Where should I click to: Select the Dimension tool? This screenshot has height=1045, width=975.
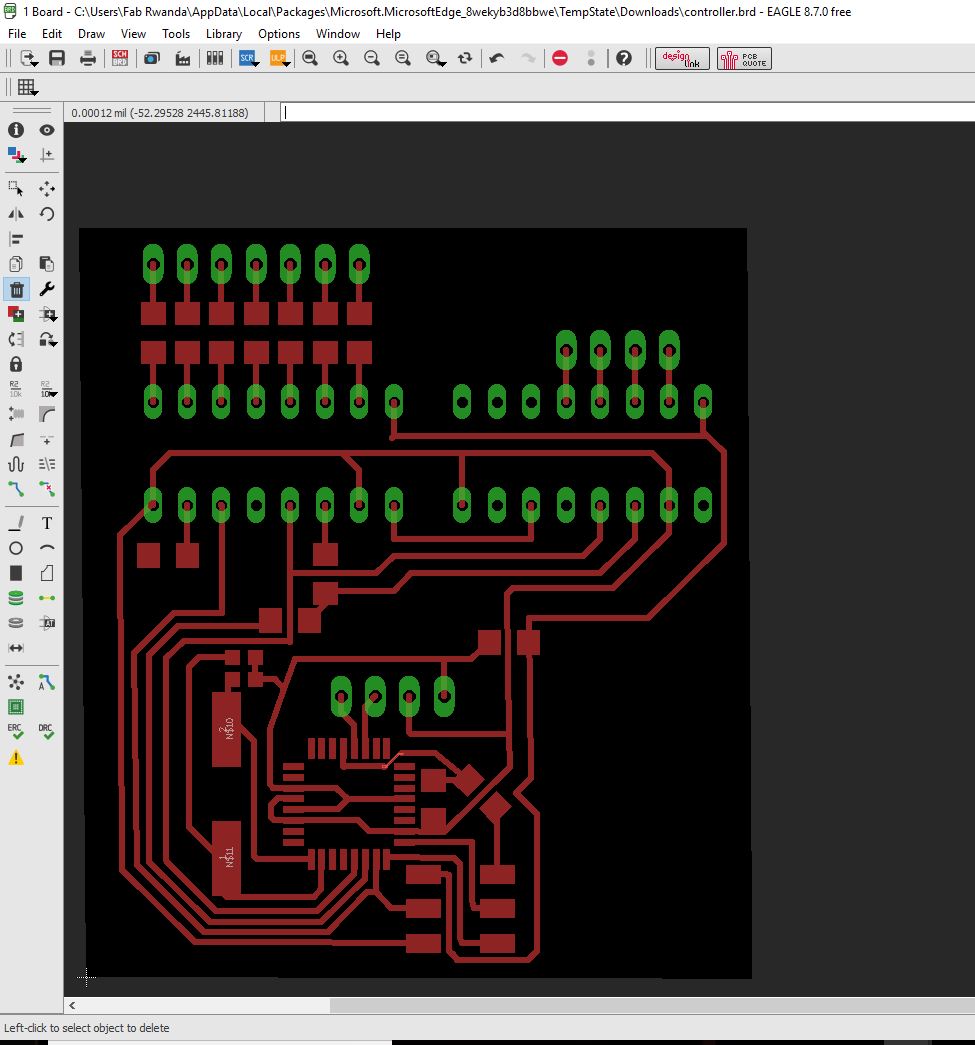click(x=16, y=648)
